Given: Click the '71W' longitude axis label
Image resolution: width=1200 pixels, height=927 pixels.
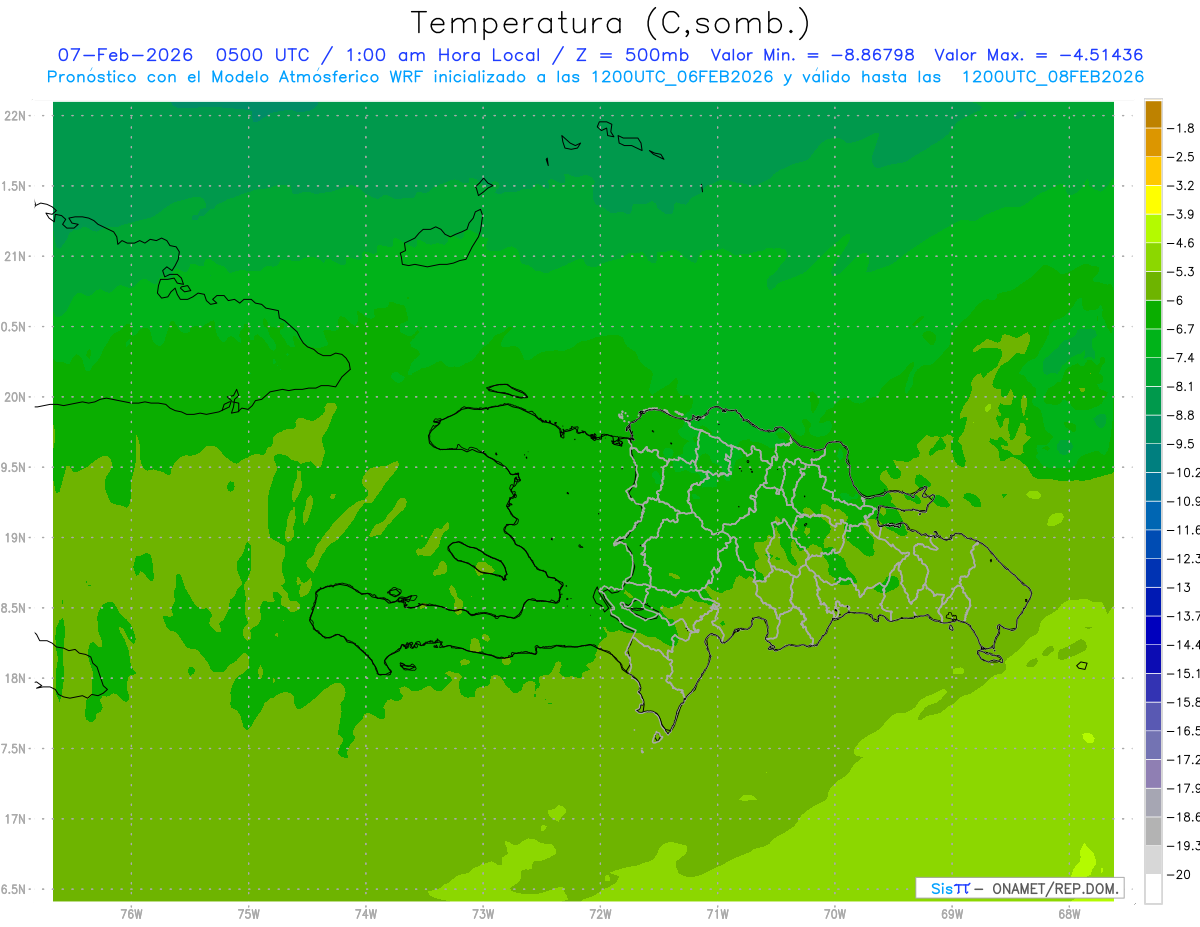Looking at the screenshot, I should (x=717, y=913).
